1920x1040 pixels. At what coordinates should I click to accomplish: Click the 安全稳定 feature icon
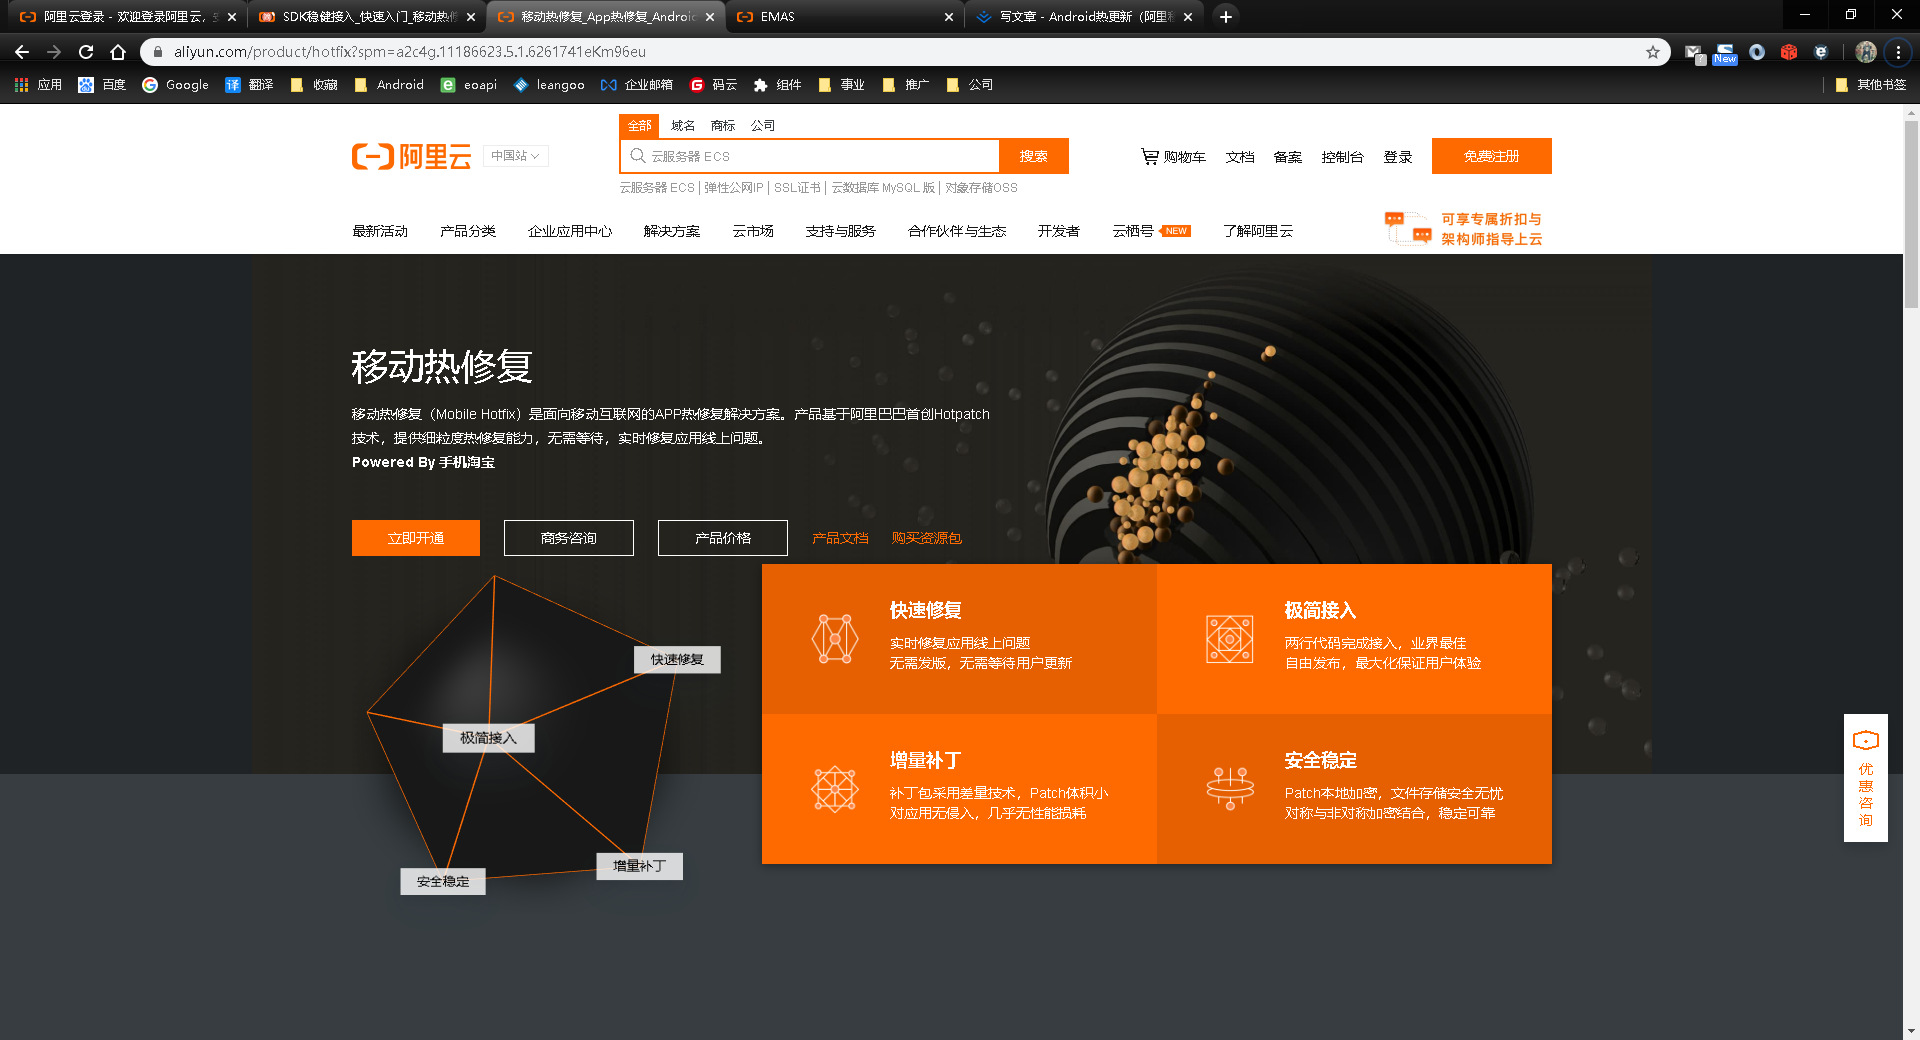[x=1230, y=789]
